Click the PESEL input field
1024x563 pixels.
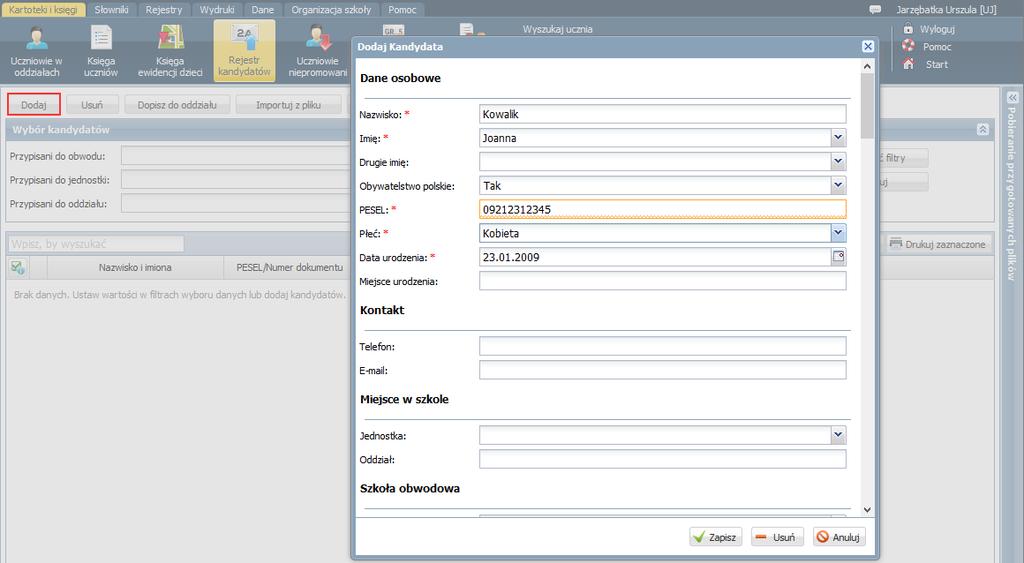tap(663, 209)
